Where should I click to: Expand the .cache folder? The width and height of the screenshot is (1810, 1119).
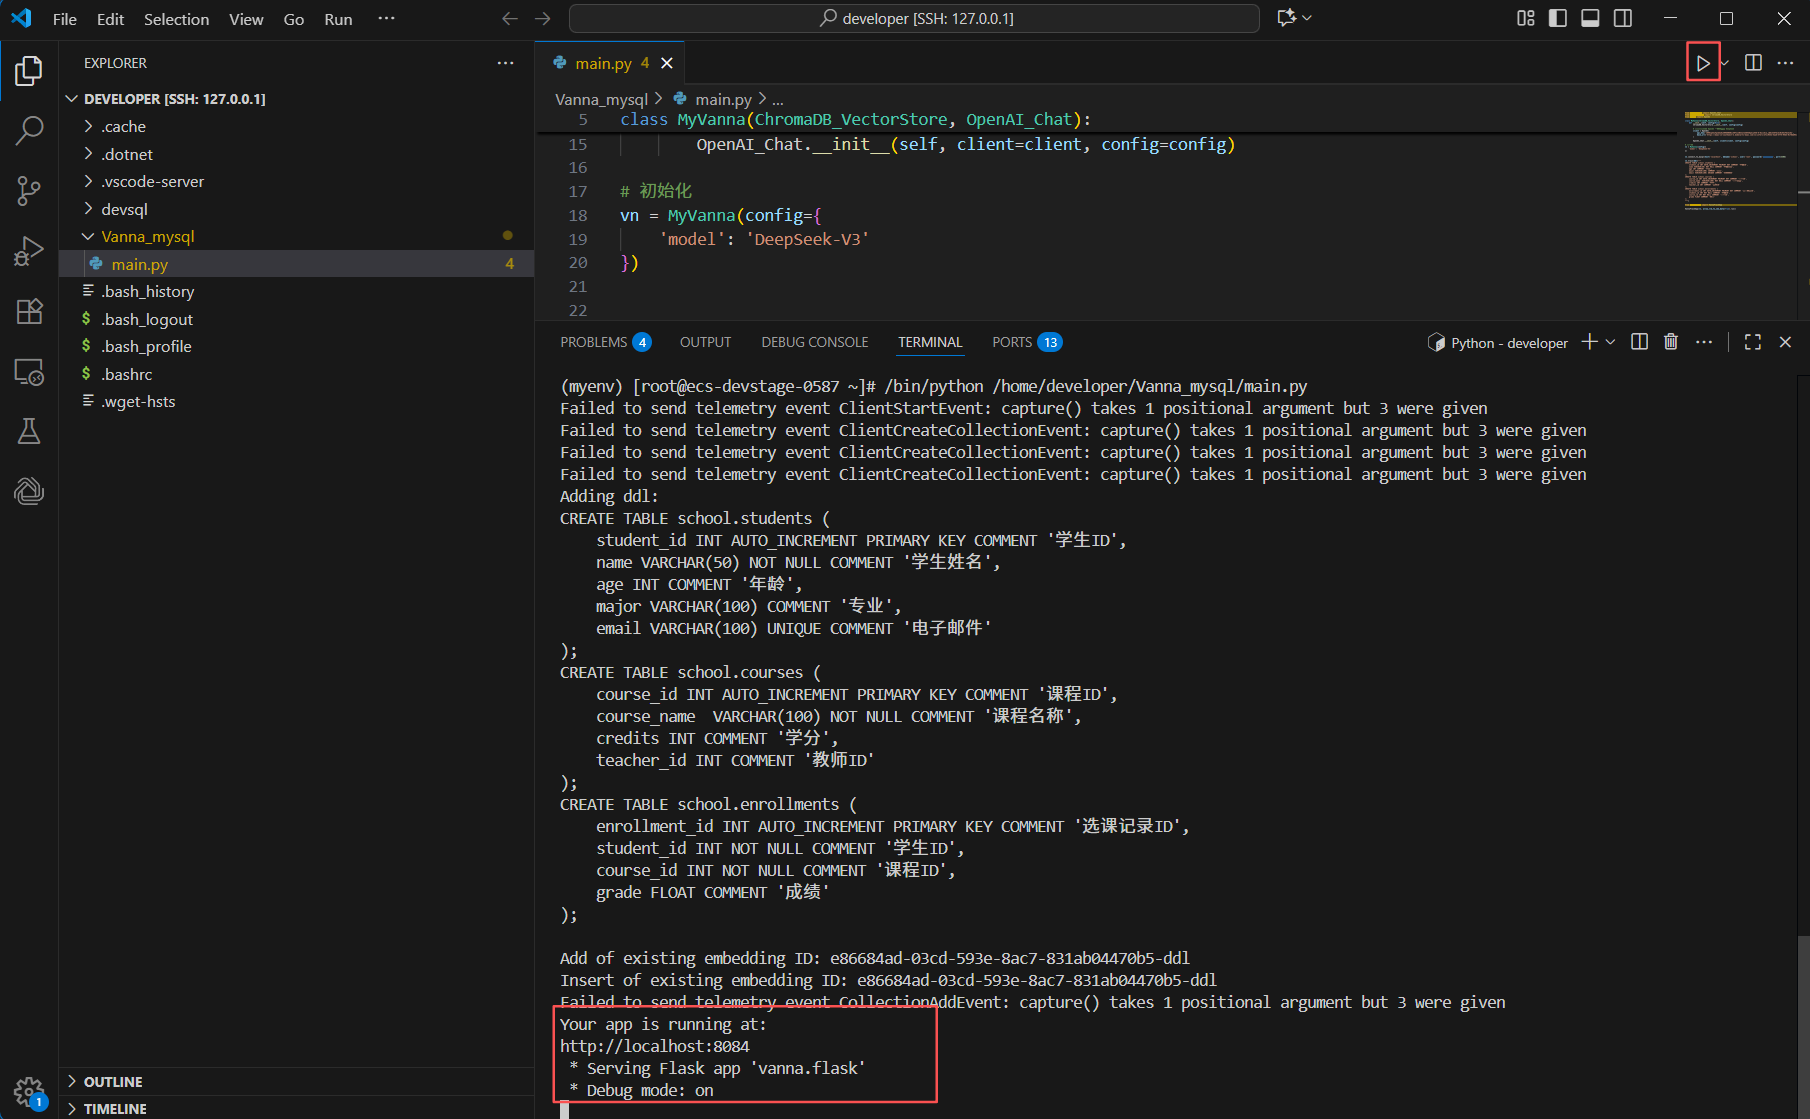click(x=123, y=126)
